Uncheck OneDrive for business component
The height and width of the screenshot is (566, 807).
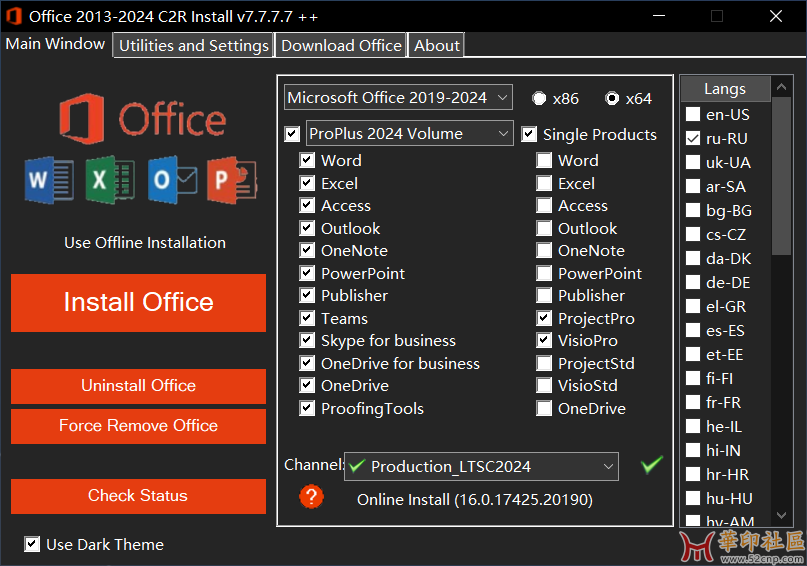click(307, 363)
